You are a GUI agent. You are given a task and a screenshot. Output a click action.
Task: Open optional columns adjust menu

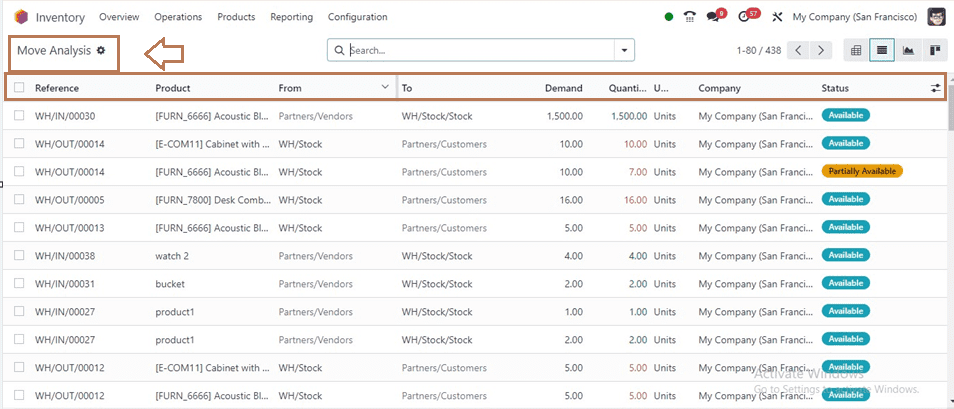point(935,88)
